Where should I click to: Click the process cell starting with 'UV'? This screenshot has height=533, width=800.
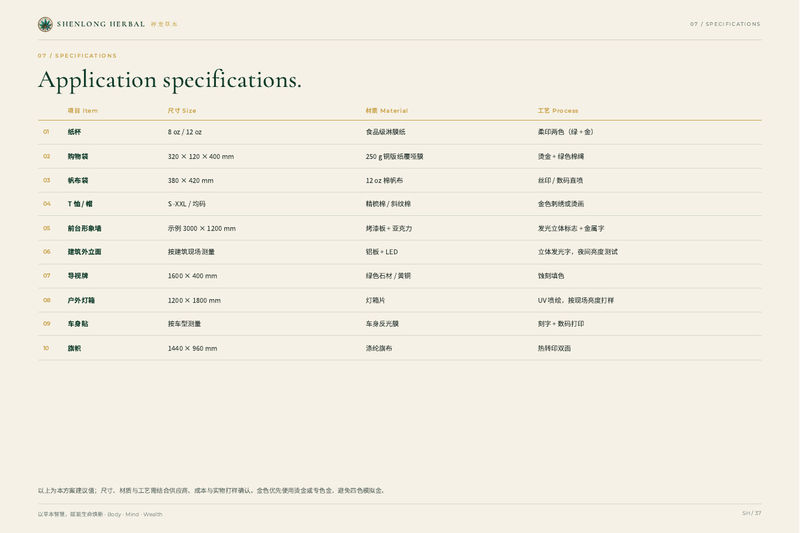576,300
